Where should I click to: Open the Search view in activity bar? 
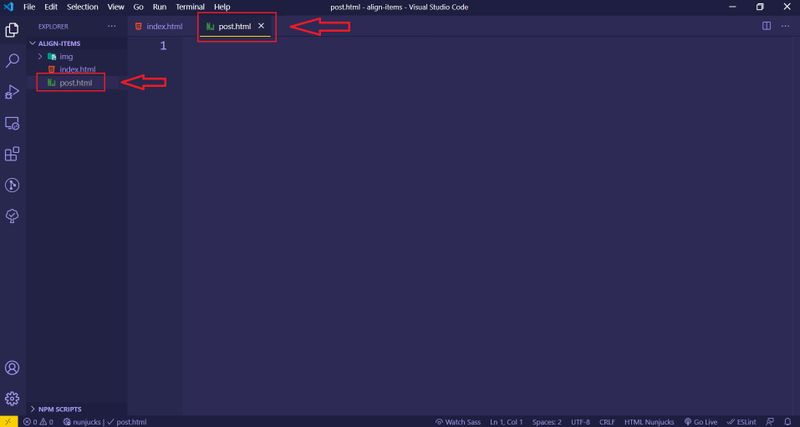click(x=13, y=61)
